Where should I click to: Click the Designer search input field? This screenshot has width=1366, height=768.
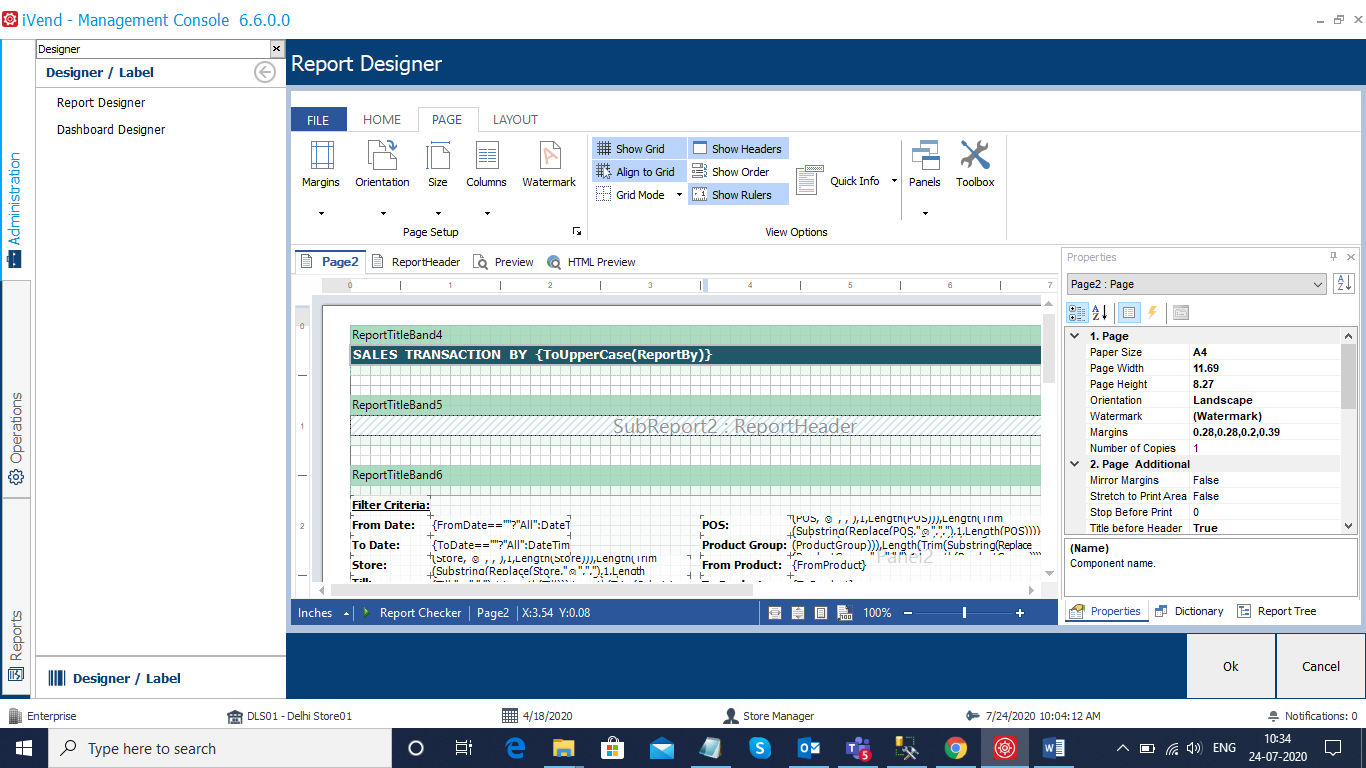tap(152, 49)
